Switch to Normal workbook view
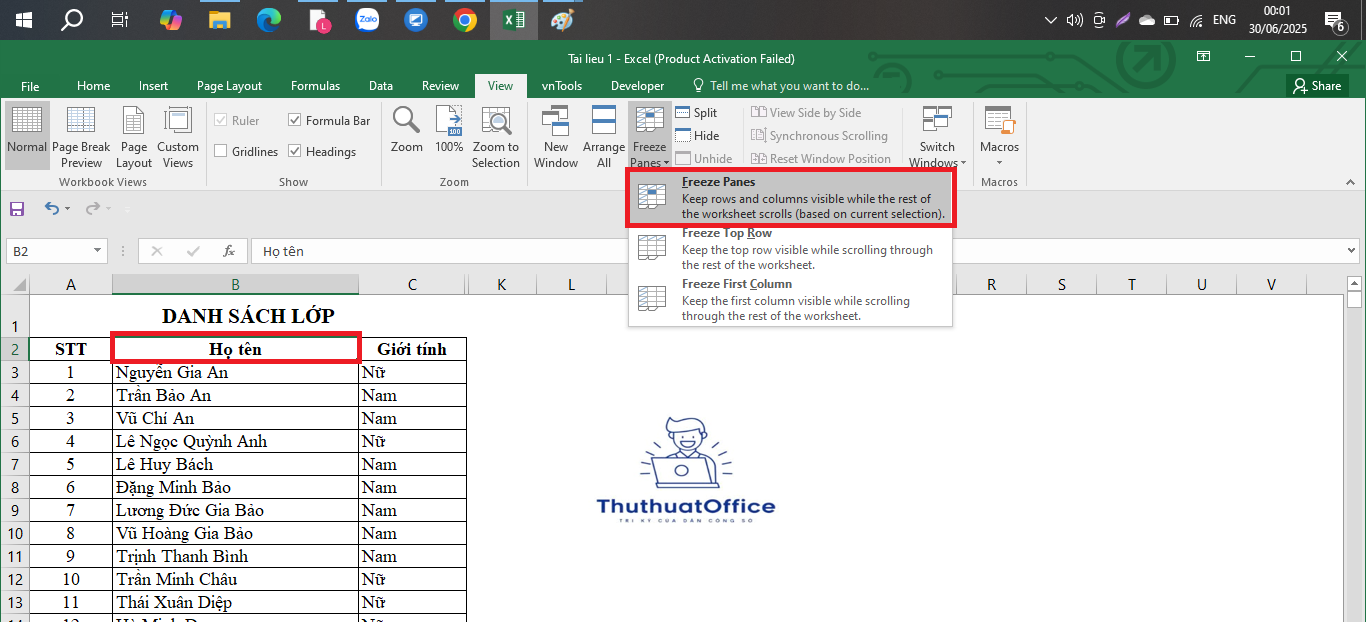This screenshot has width=1366, height=622. [x=27, y=135]
